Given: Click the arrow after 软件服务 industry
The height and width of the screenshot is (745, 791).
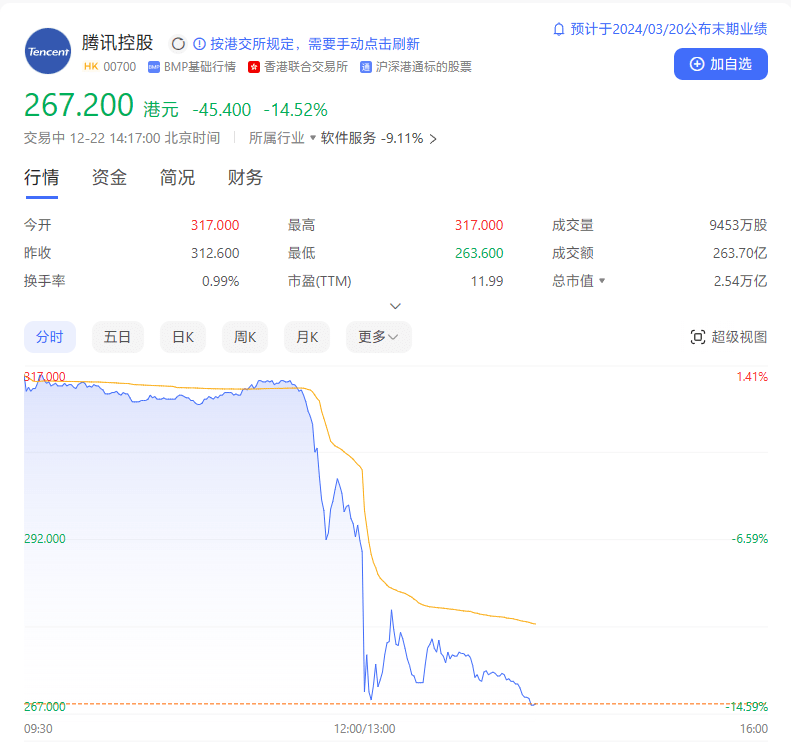Looking at the screenshot, I should [433, 139].
